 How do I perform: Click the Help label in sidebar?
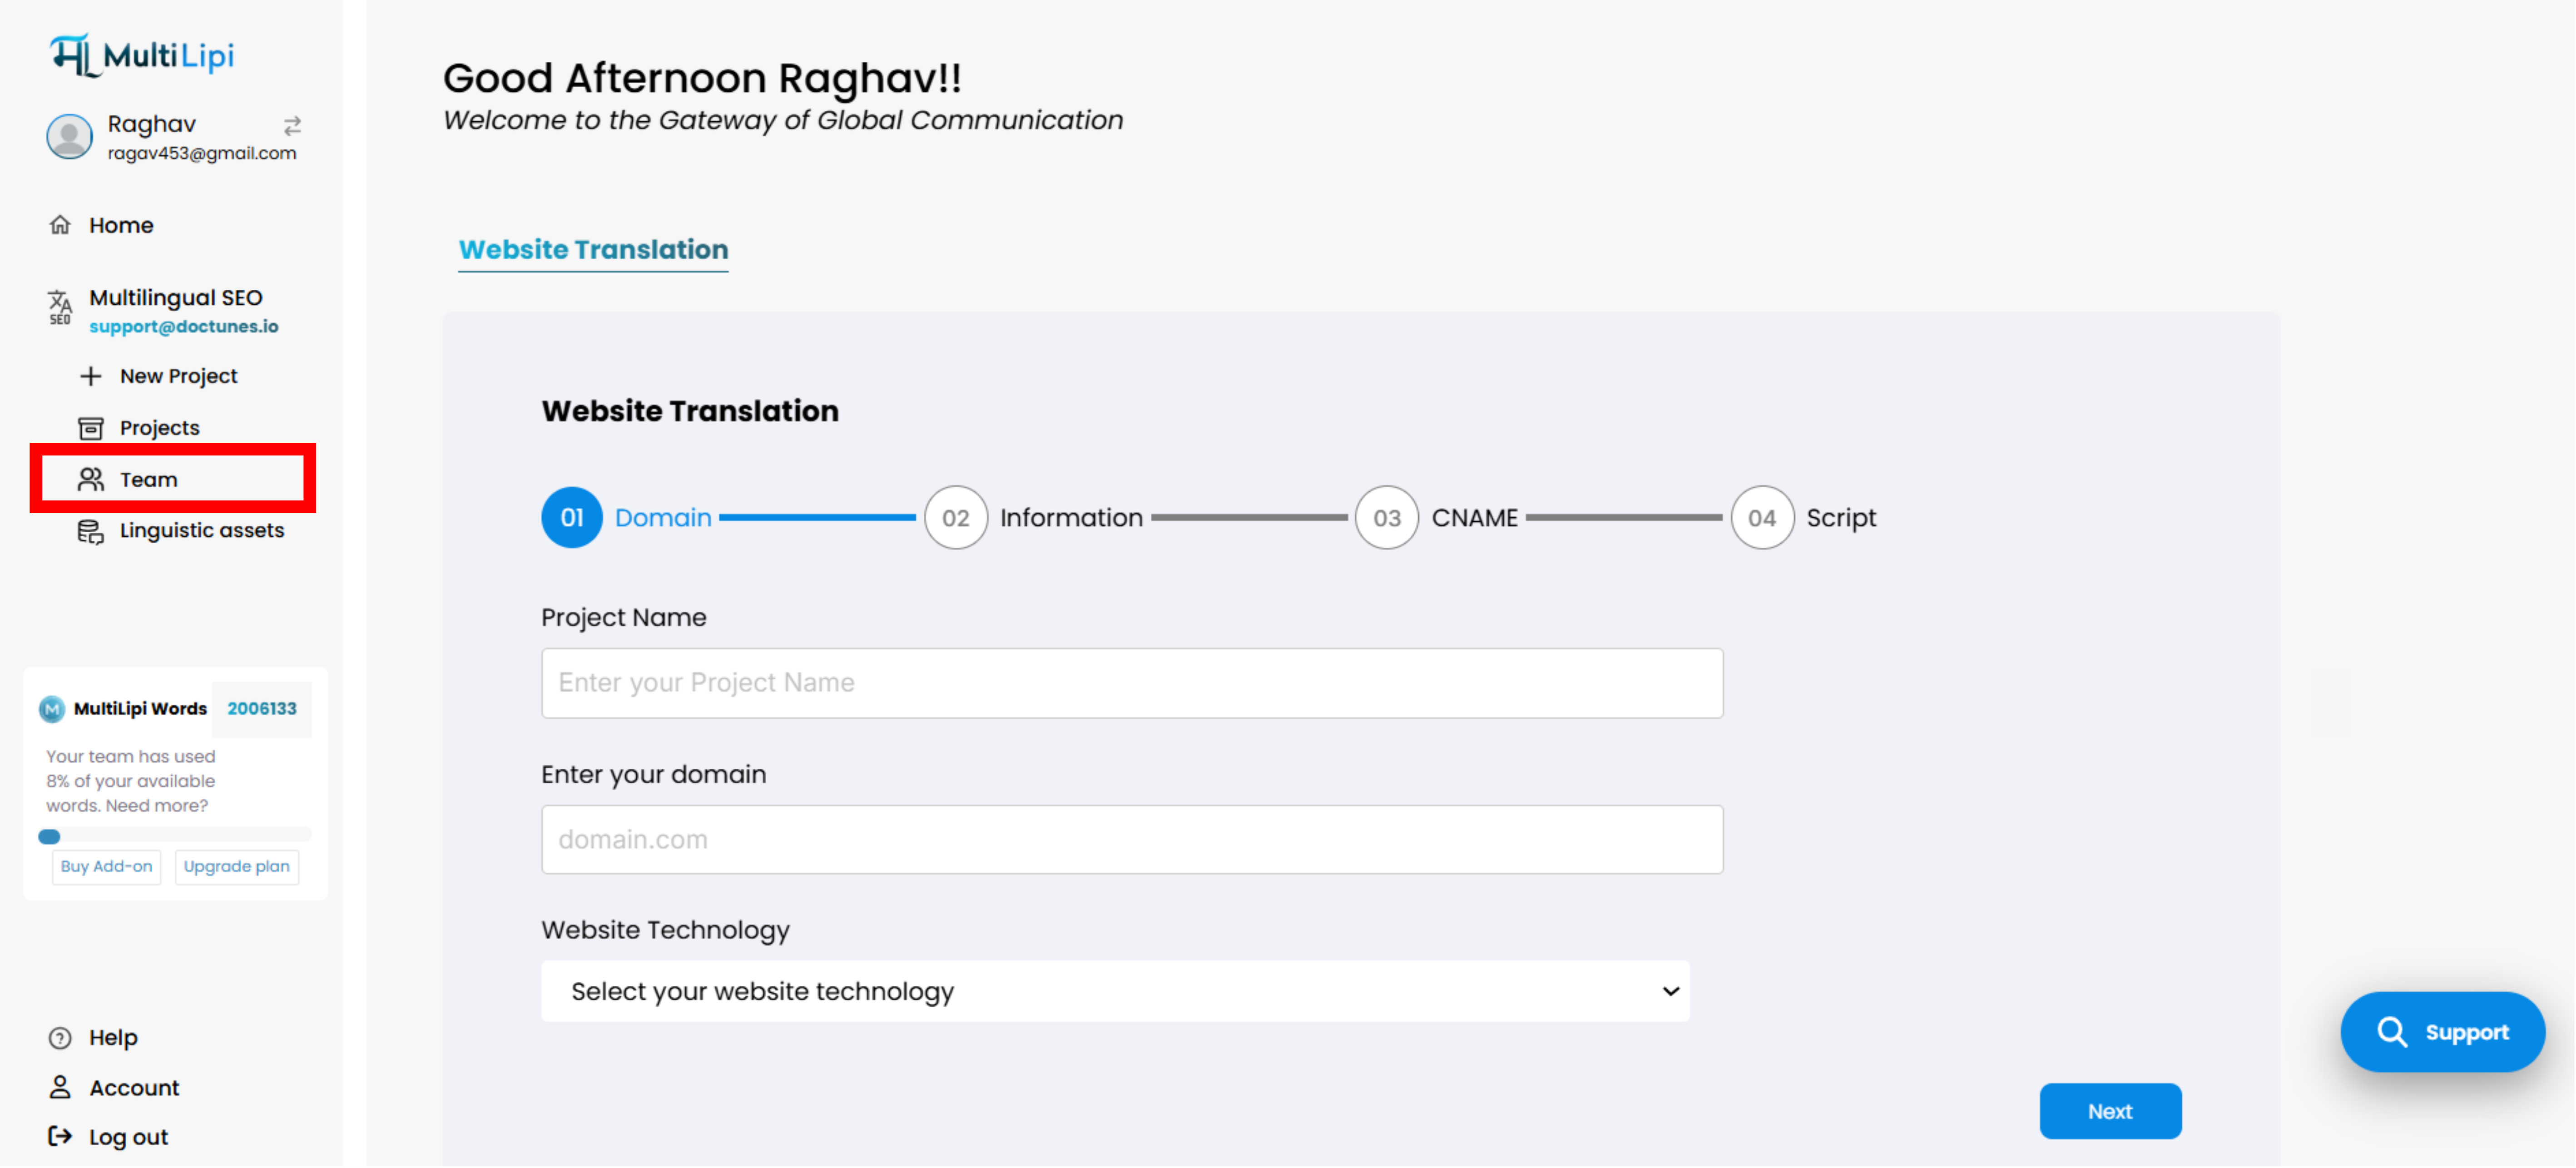click(113, 1038)
